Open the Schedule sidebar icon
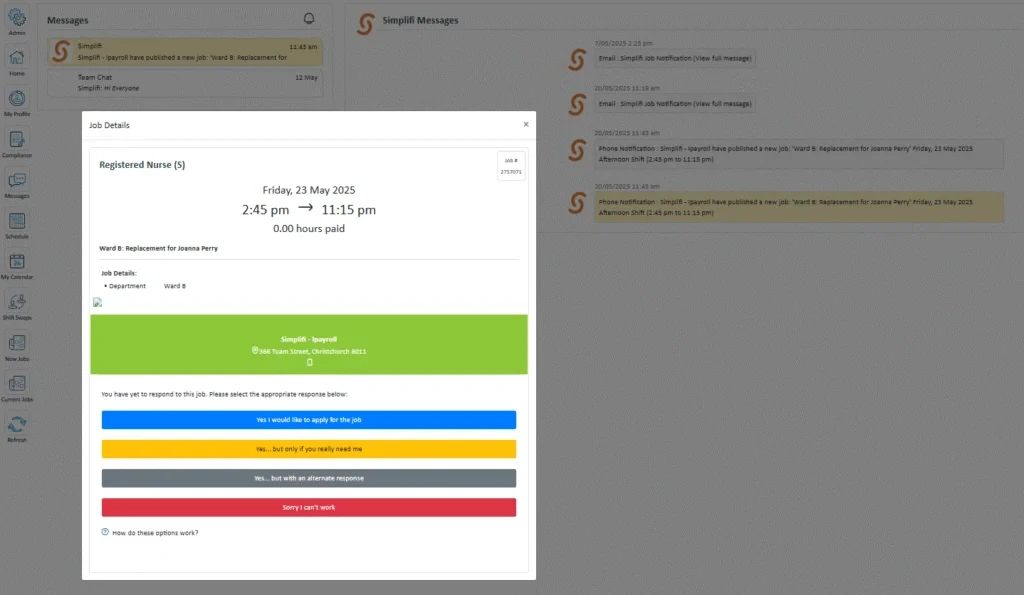Screen dimensions: 1024x595 click(17, 221)
